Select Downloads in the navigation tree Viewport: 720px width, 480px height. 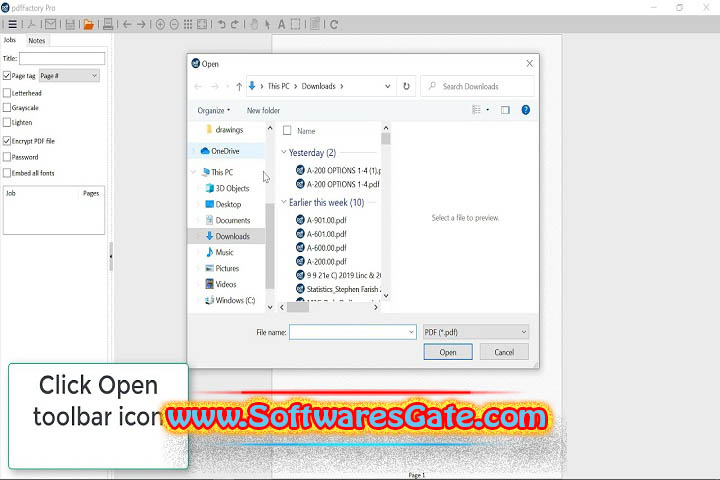point(227,236)
